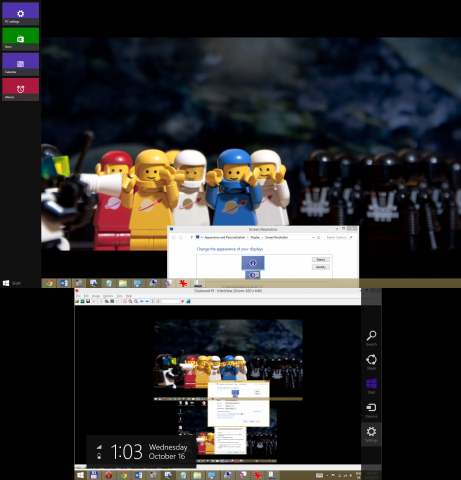Click IrfanView Zoom out magnifier icon
Viewport: 461px width, 480px height.
(x=136, y=301)
